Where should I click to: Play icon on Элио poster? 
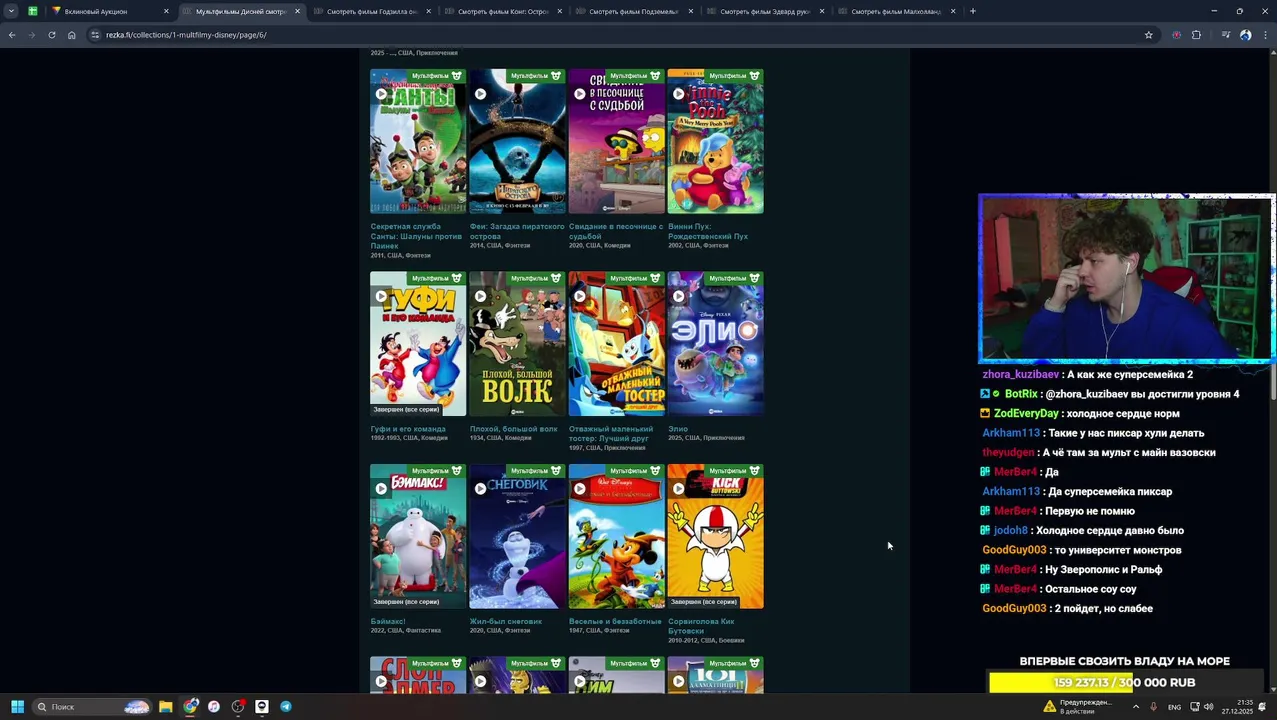coord(678,296)
